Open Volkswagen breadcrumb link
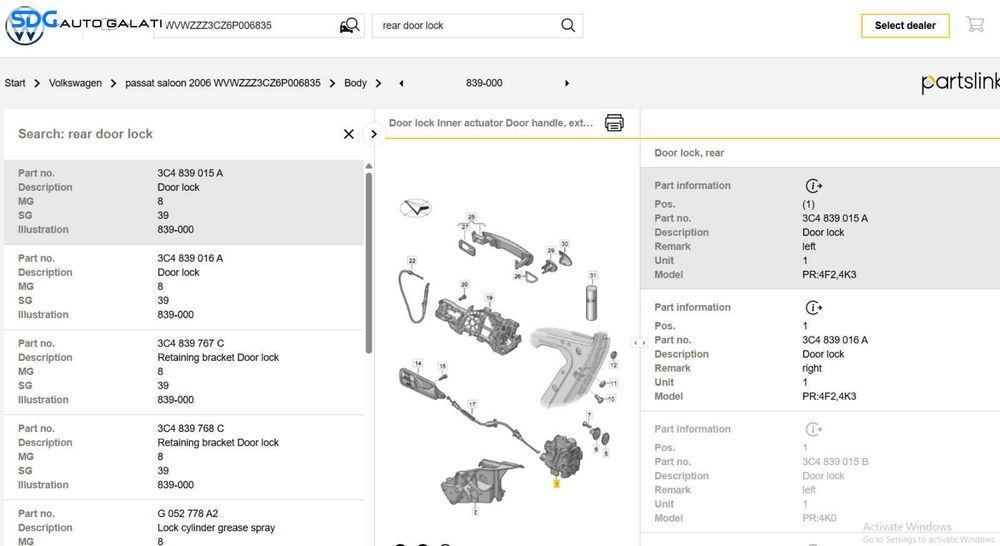1000x546 pixels. tap(75, 83)
